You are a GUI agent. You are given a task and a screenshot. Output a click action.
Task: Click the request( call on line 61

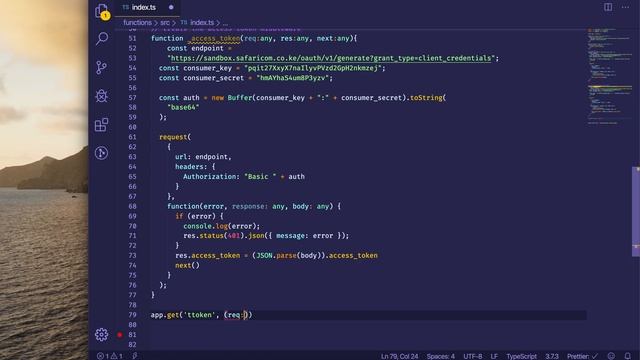pos(175,137)
